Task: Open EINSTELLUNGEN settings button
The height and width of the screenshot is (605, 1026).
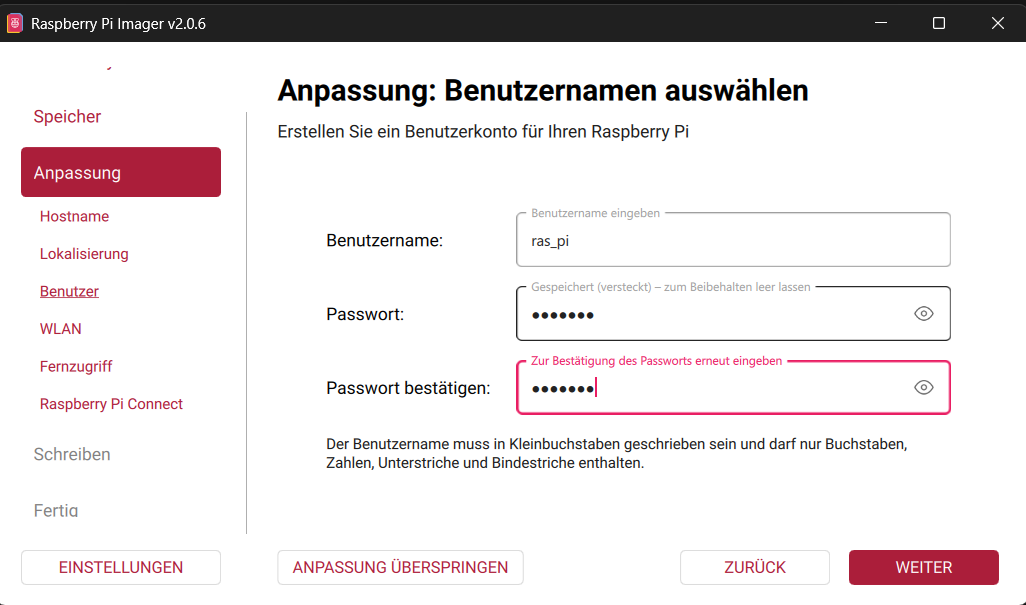Action: (121, 567)
